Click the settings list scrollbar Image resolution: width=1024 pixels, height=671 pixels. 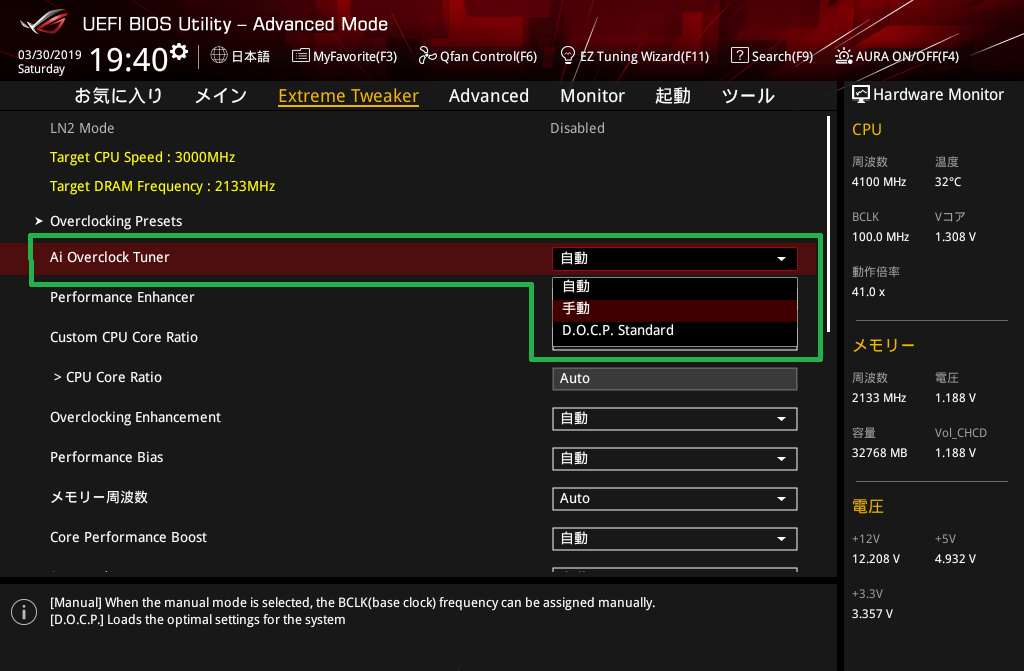828,223
